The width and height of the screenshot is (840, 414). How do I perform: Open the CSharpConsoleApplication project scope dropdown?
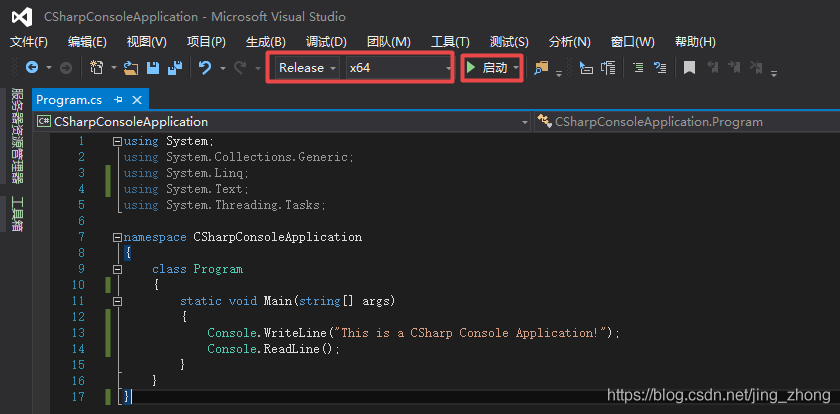pyautogui.click(x=282, y=122)
